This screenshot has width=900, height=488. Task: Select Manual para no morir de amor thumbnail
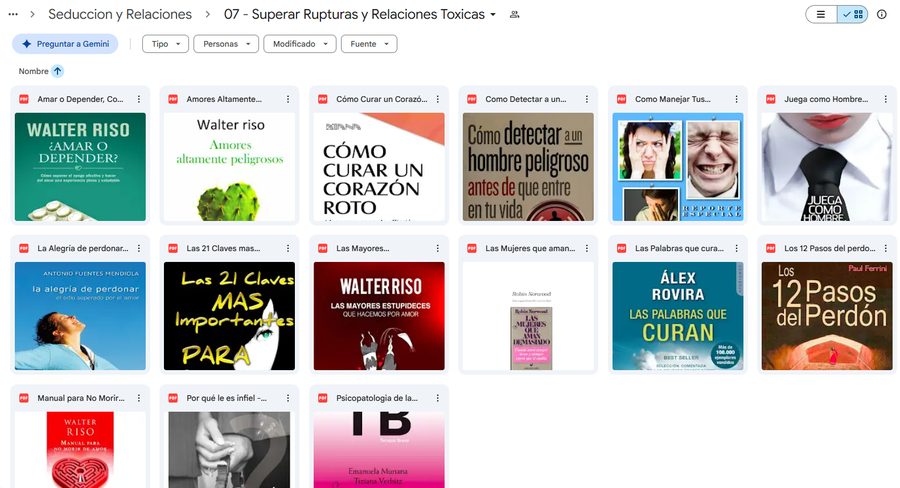pyautogui.click(x=80, y=450)
